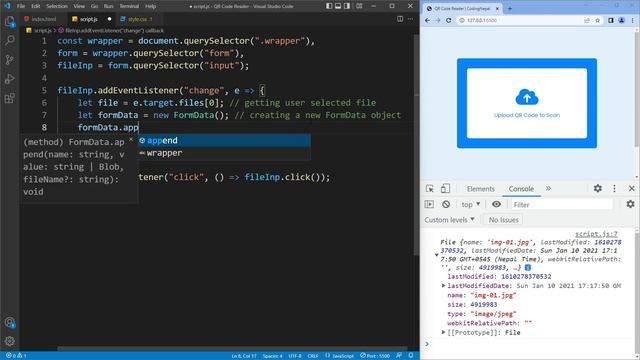Click the share page icon in address bar
This screenshot has width=640, height=360.
(587, 20)
